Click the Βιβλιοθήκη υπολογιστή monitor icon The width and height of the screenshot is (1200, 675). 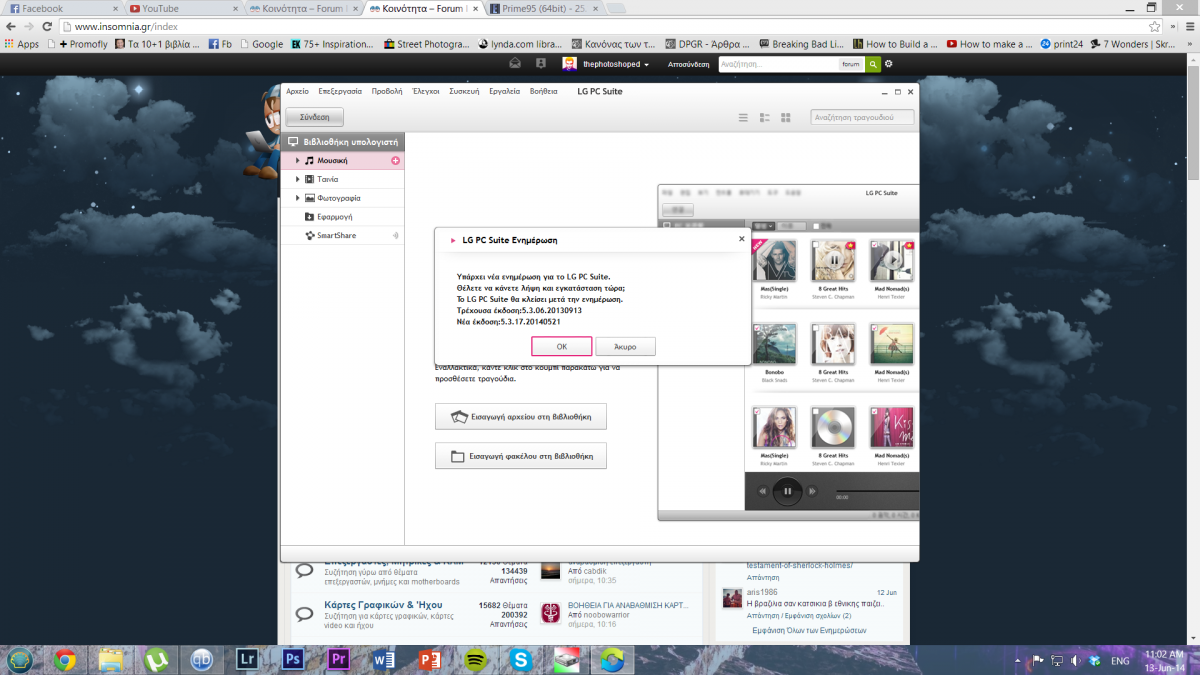pos(293,142)
